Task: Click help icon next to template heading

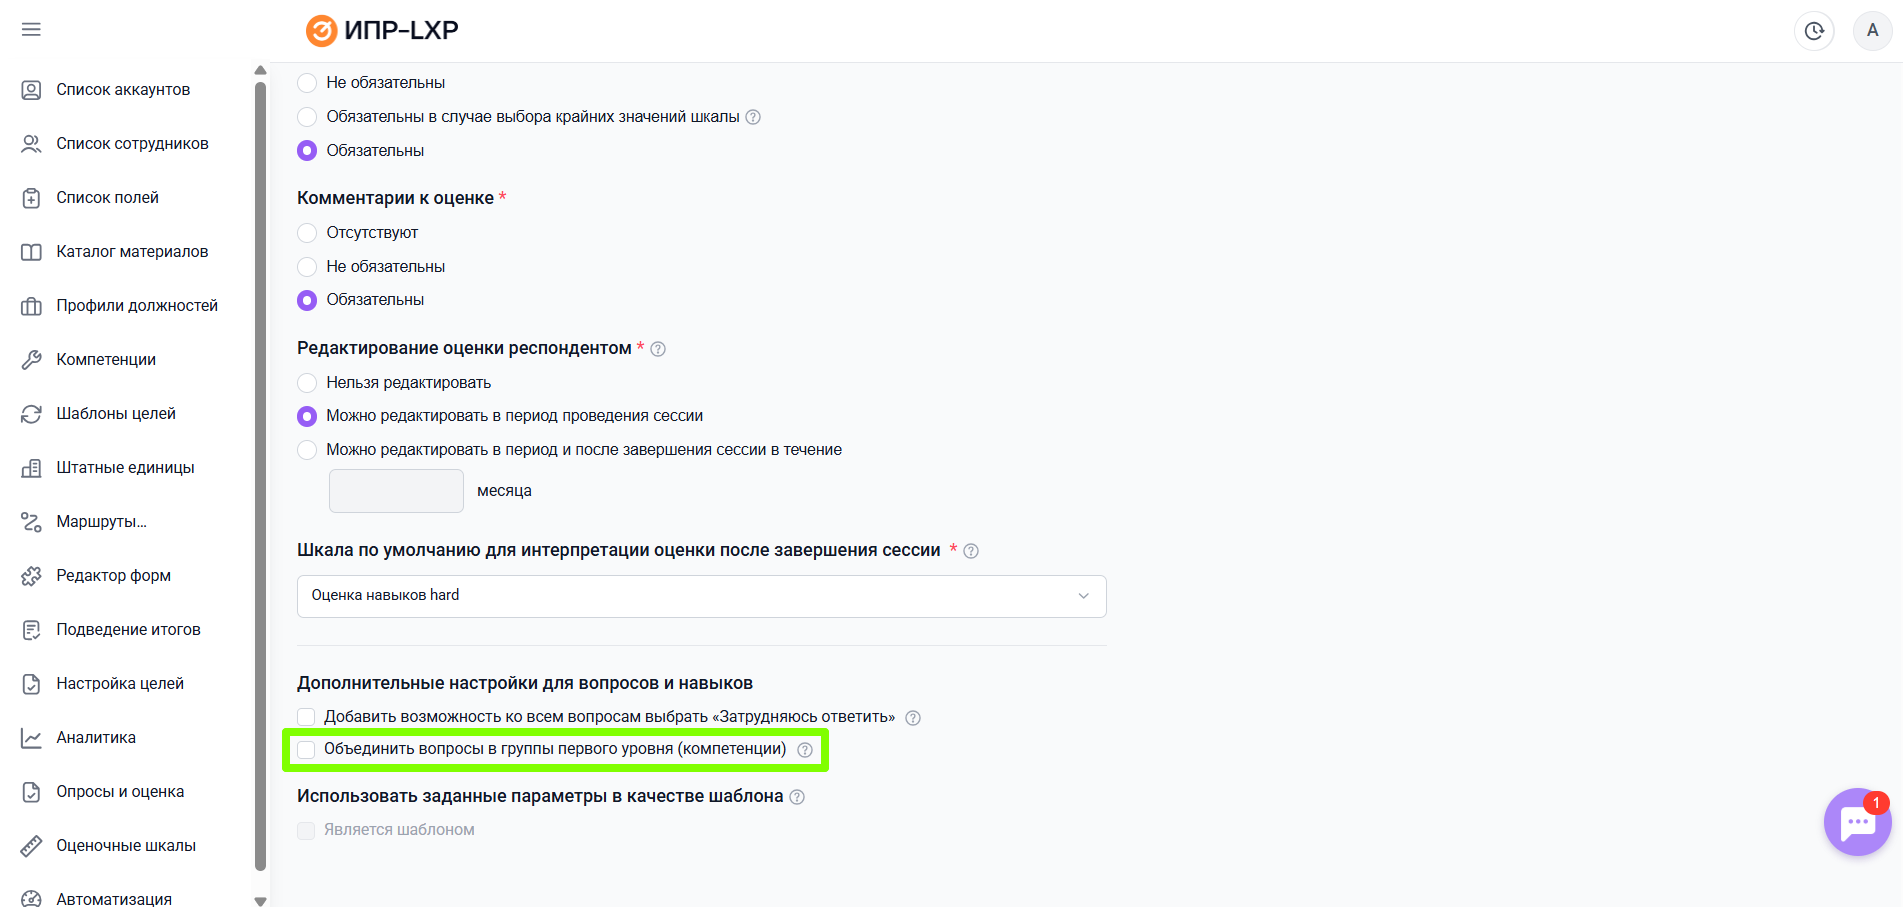Action: 797,797
